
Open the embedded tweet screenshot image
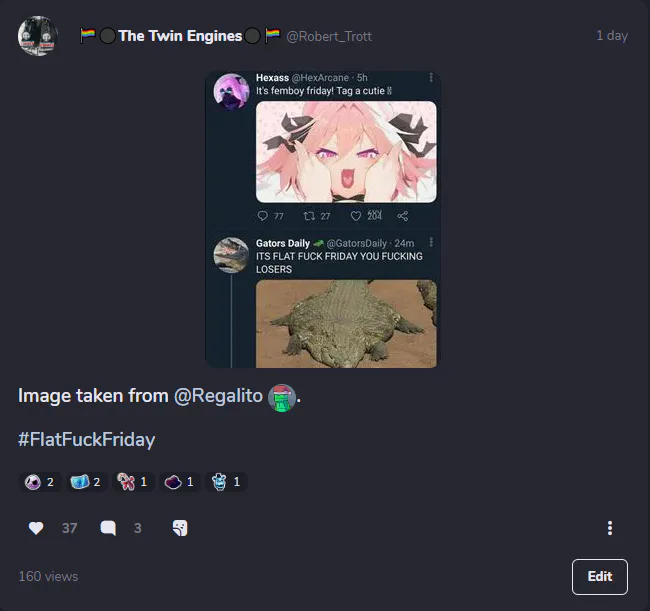[x=323, y=219]
